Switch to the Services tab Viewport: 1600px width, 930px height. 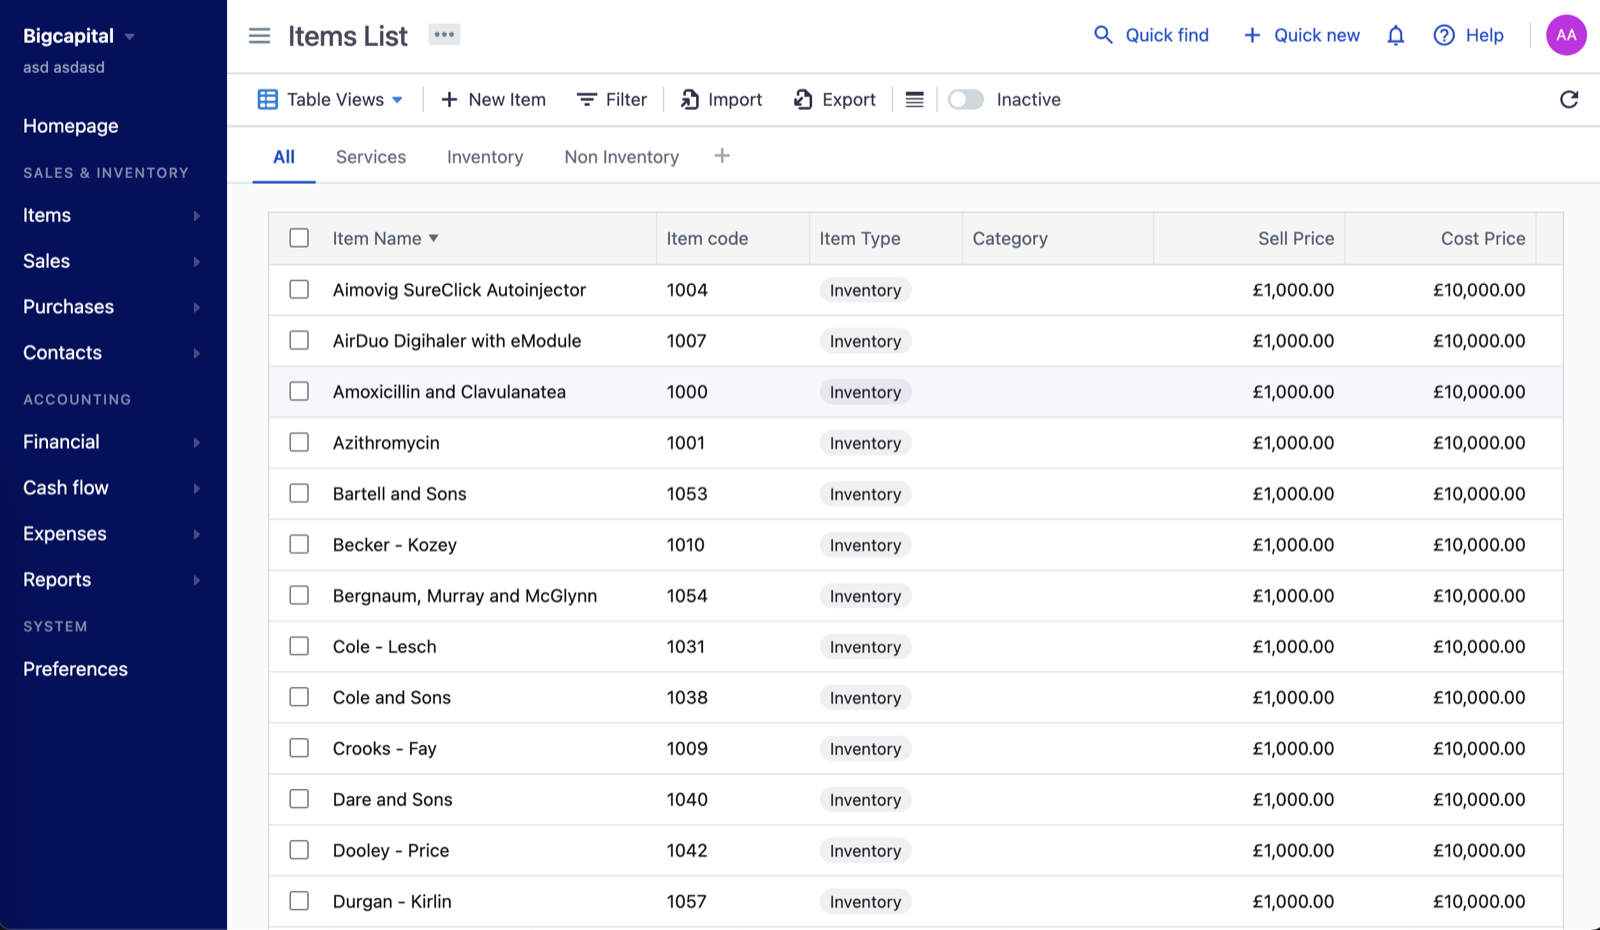pyautogui.click(x=371, y=157)
